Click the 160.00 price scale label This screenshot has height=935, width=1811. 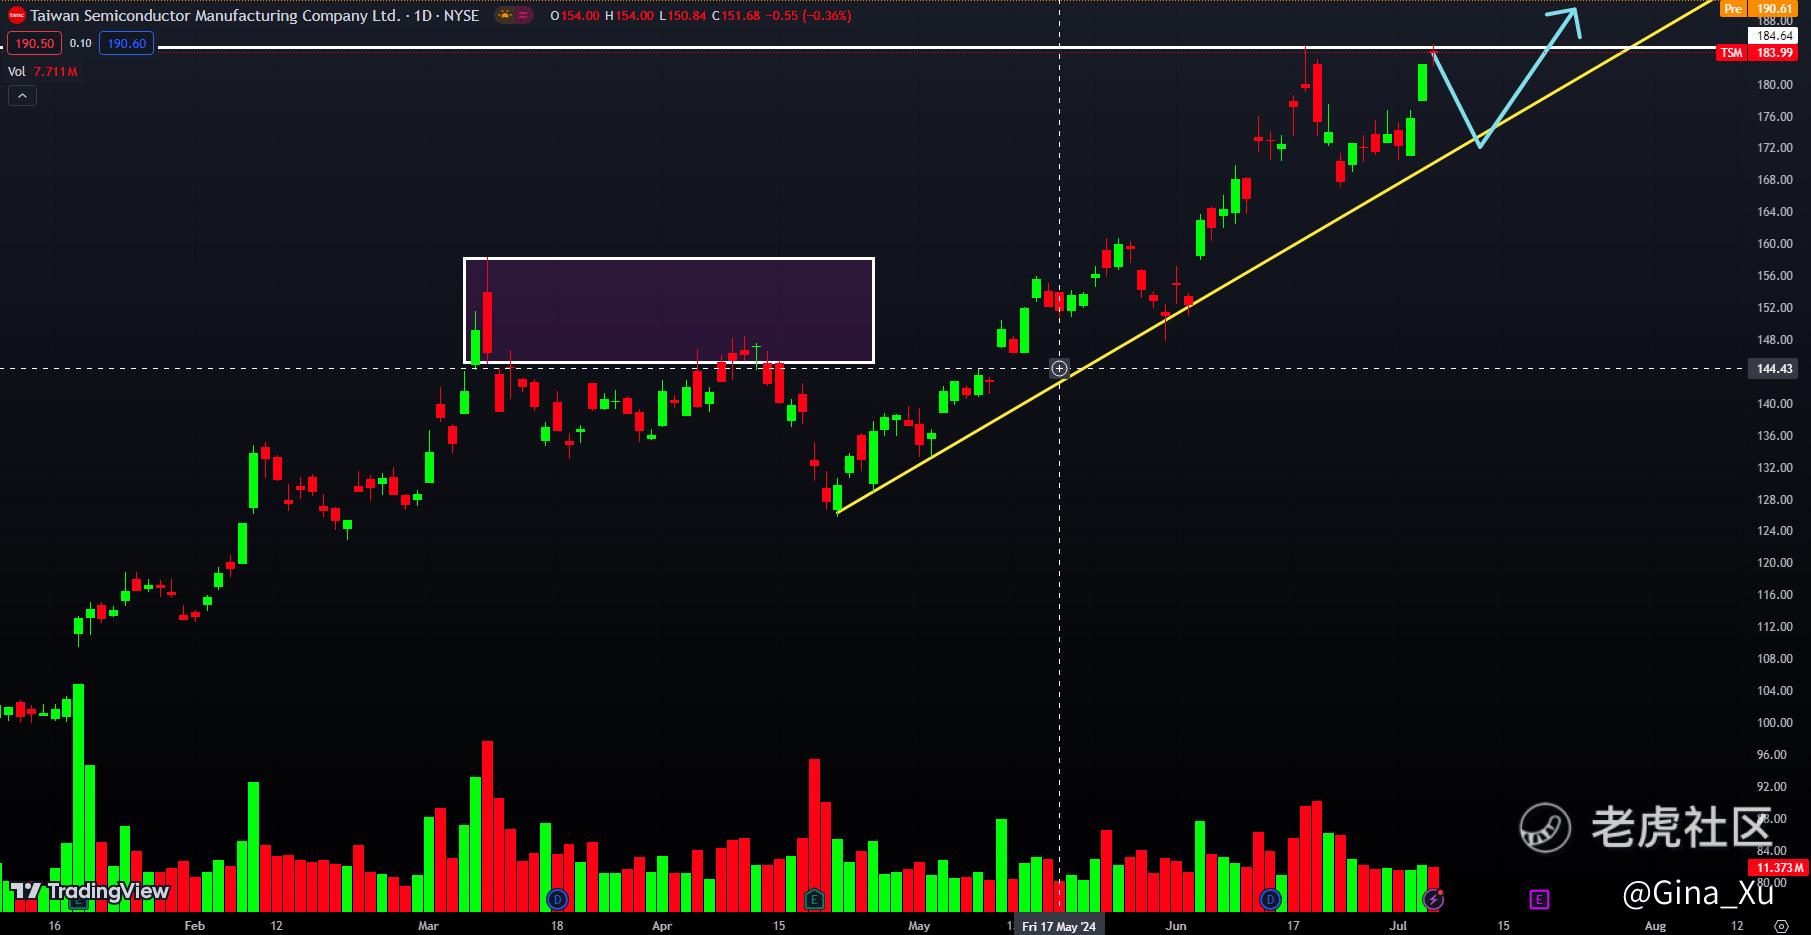[x=1775, y=244]
